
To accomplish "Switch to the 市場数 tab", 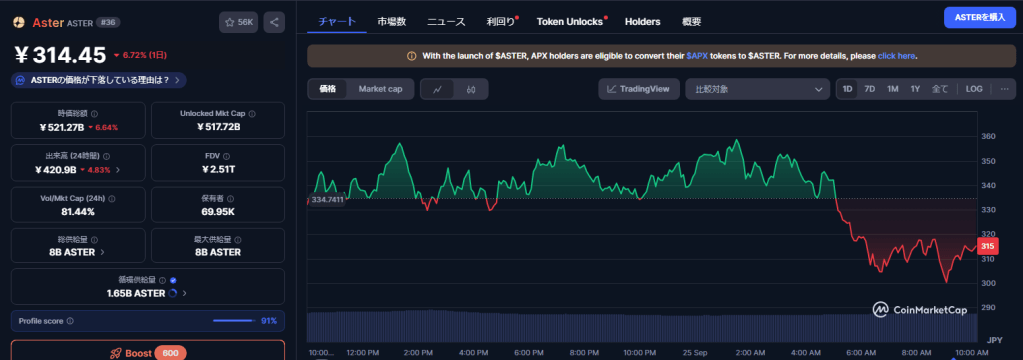I will pos(391,22).
